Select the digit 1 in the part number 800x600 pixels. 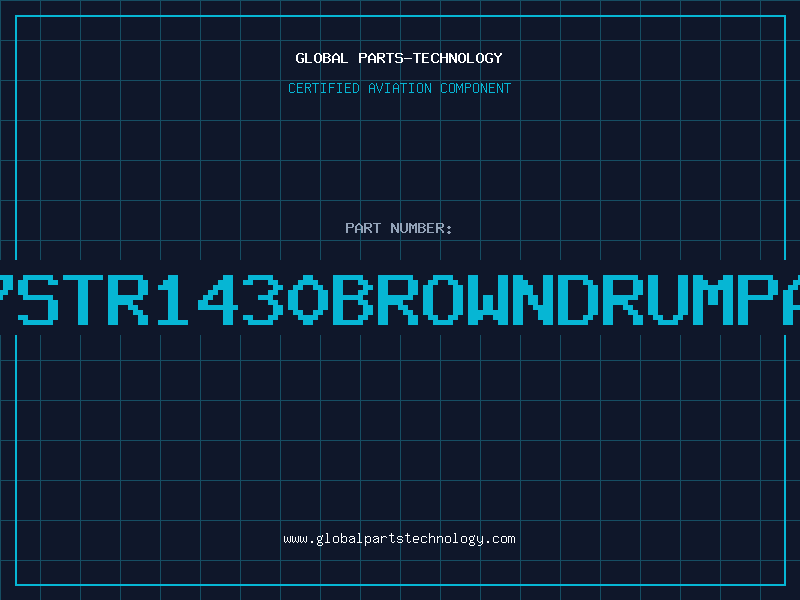point(173,299)
